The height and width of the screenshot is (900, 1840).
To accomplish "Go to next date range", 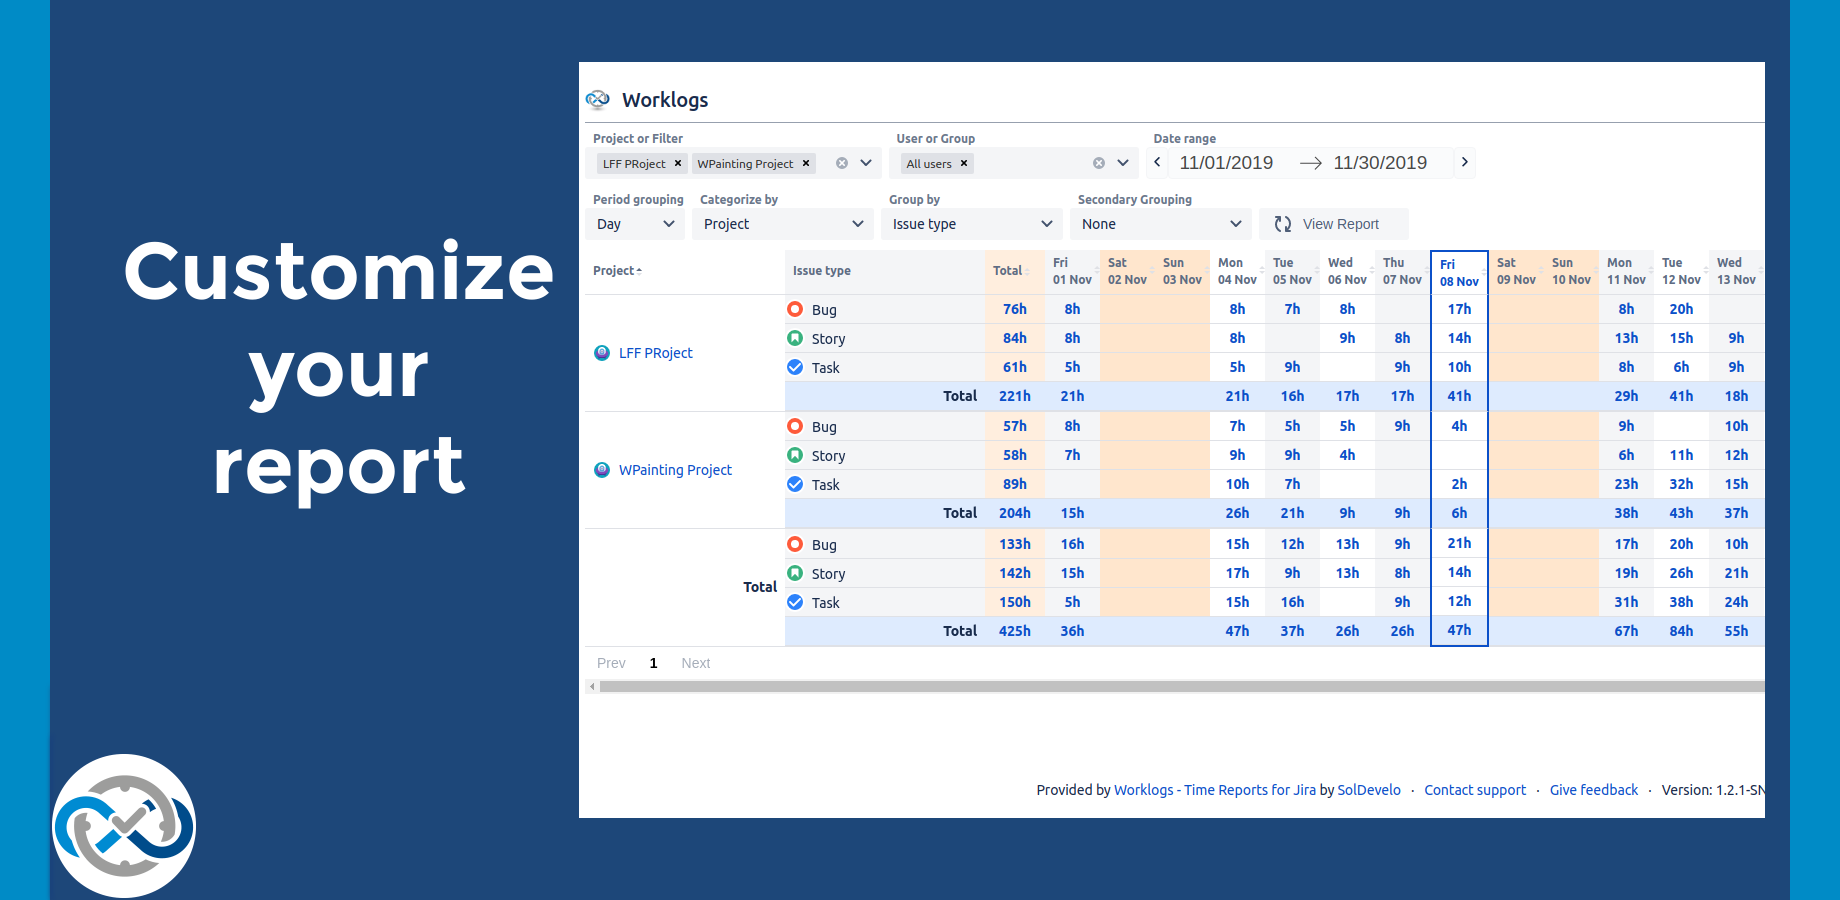I will [x=1464, y=162].
